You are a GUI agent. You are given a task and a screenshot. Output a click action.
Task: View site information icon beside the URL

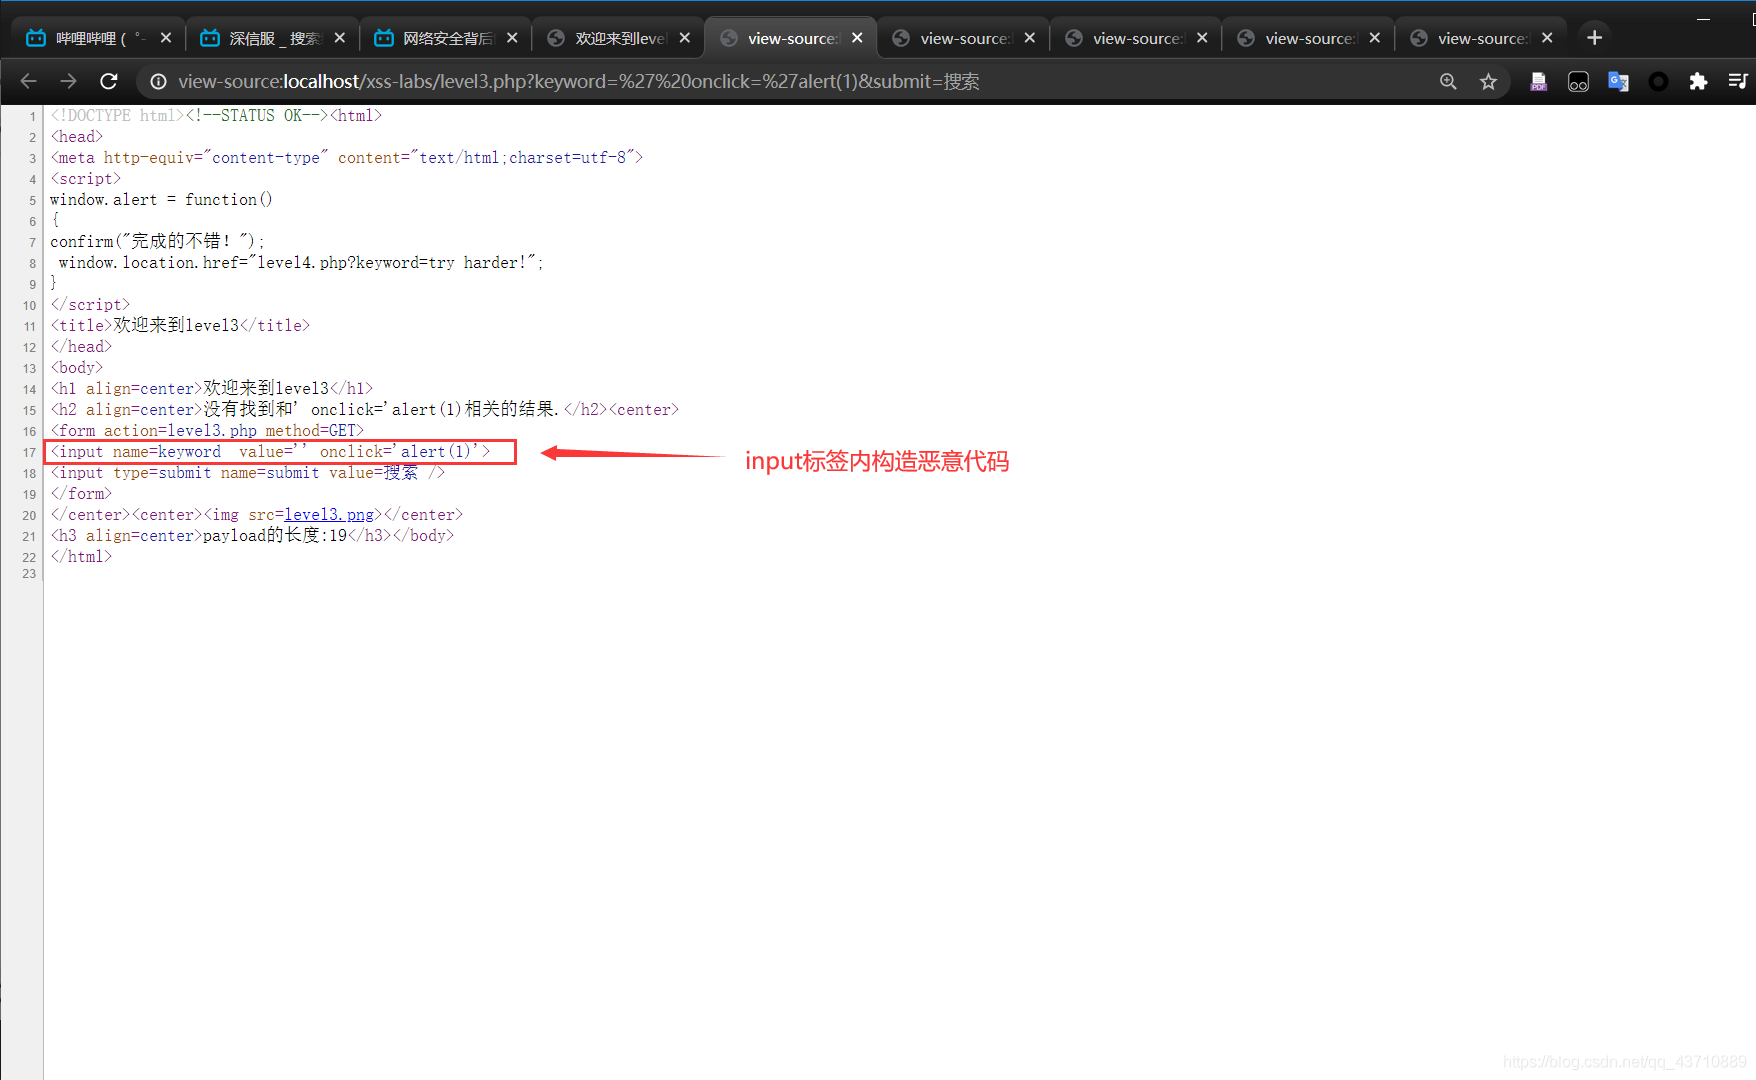(x=158, y=81)
